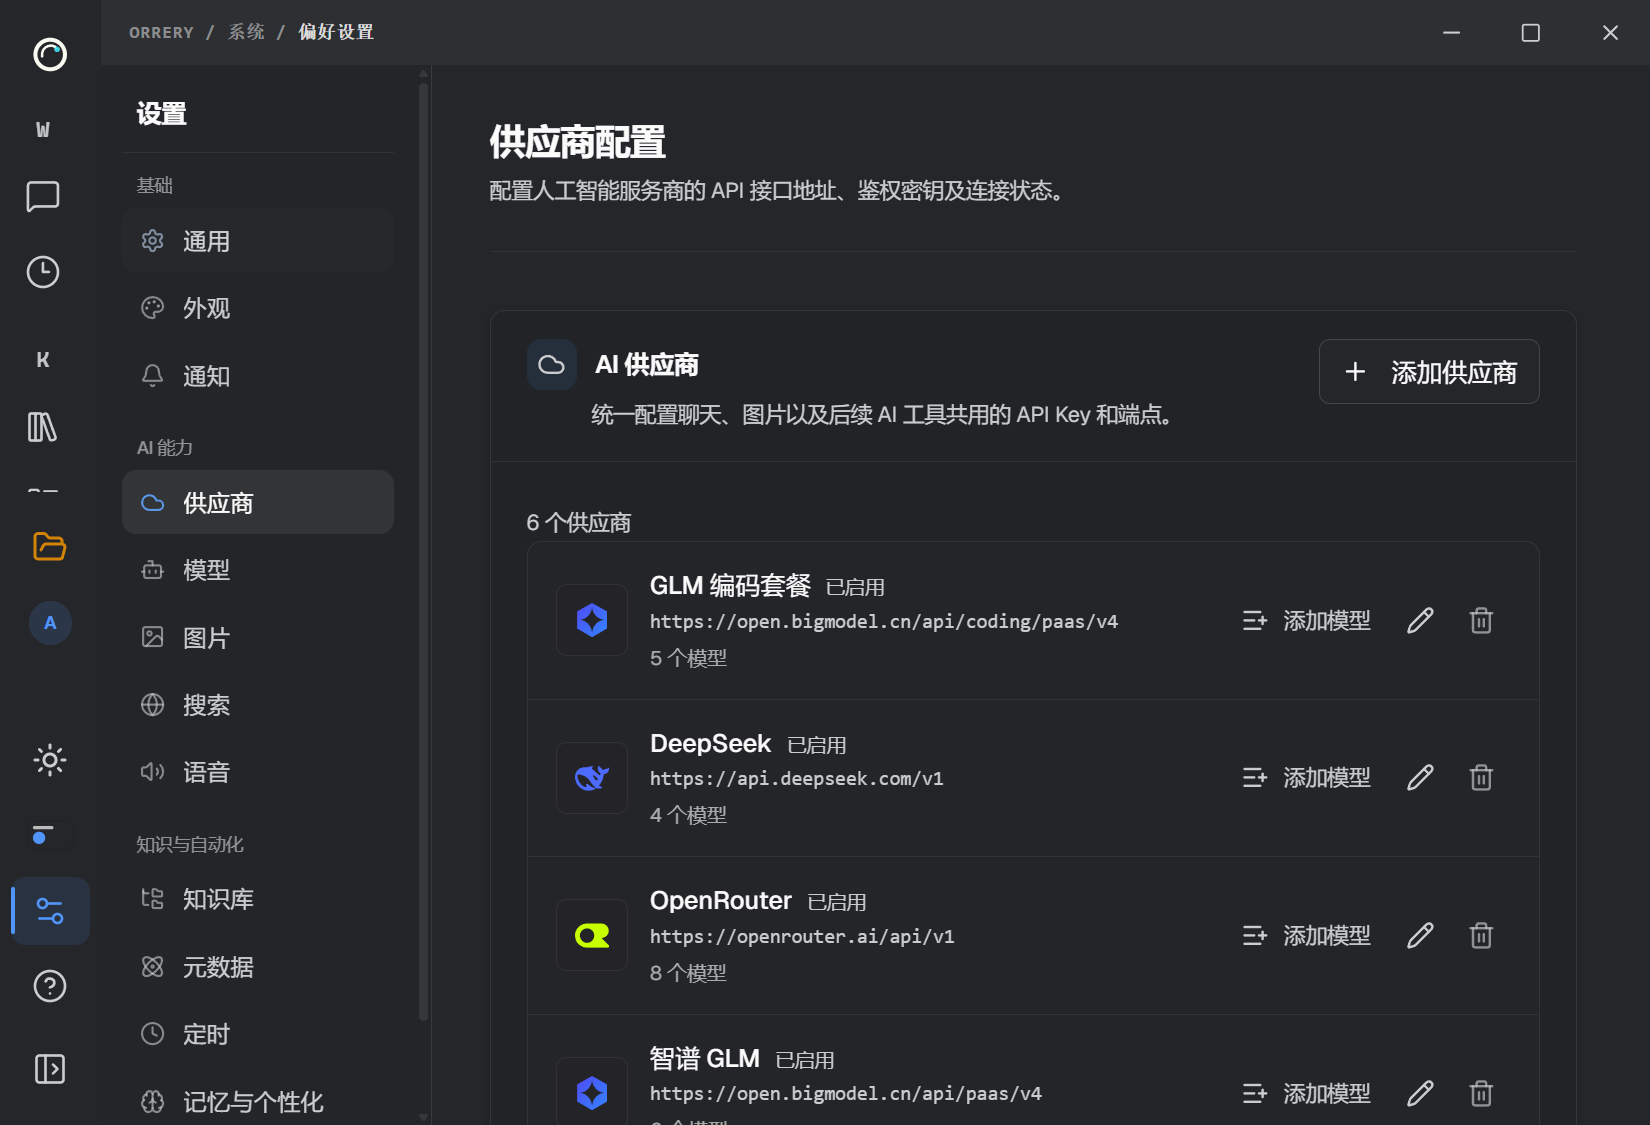Click the 添加供应商 add provider button
The width and height of the screenshot is (1650, 1125).
point(1429,372)
